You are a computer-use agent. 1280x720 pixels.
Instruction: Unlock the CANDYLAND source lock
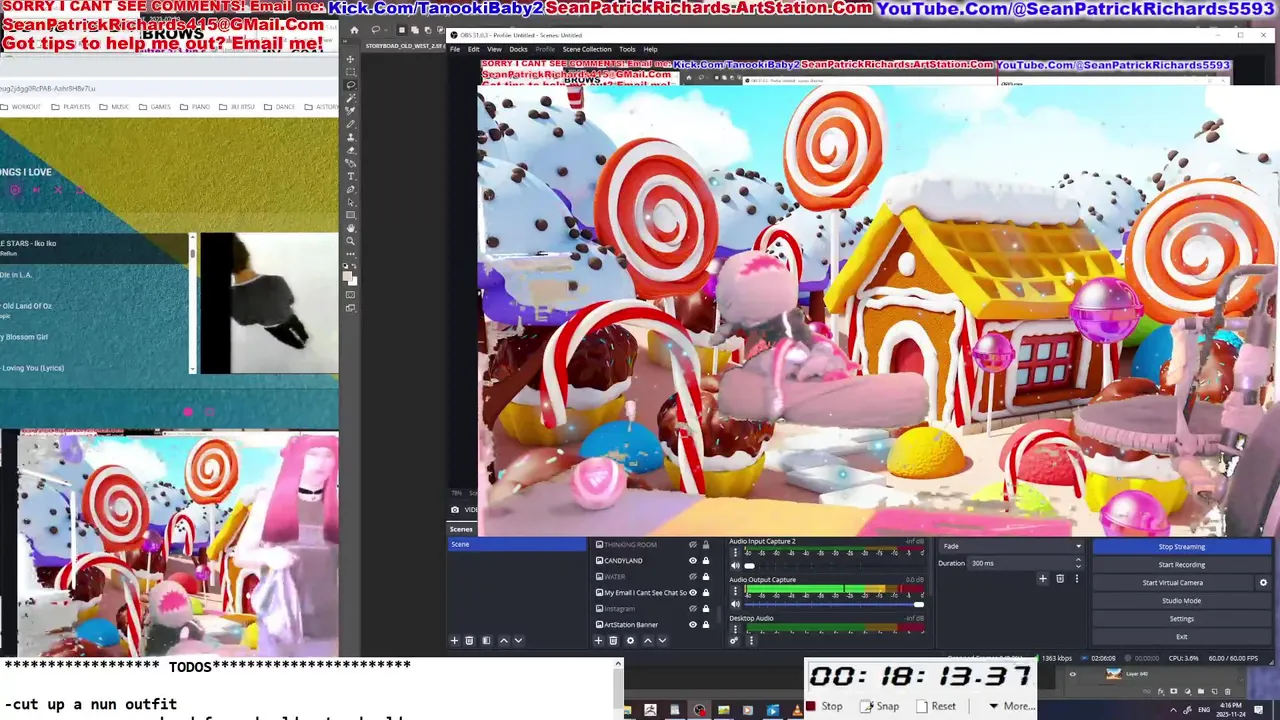706,560
